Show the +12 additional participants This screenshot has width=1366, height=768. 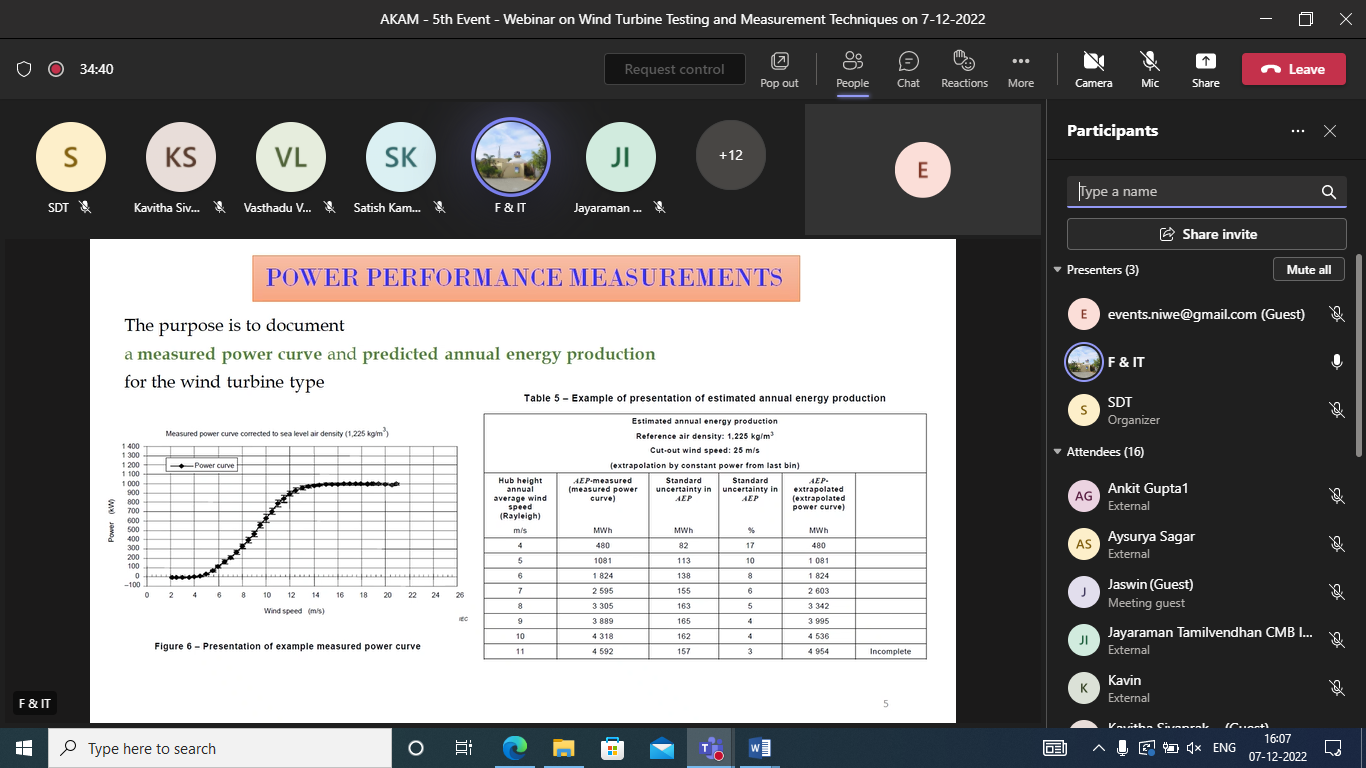(x=730, y=155)
